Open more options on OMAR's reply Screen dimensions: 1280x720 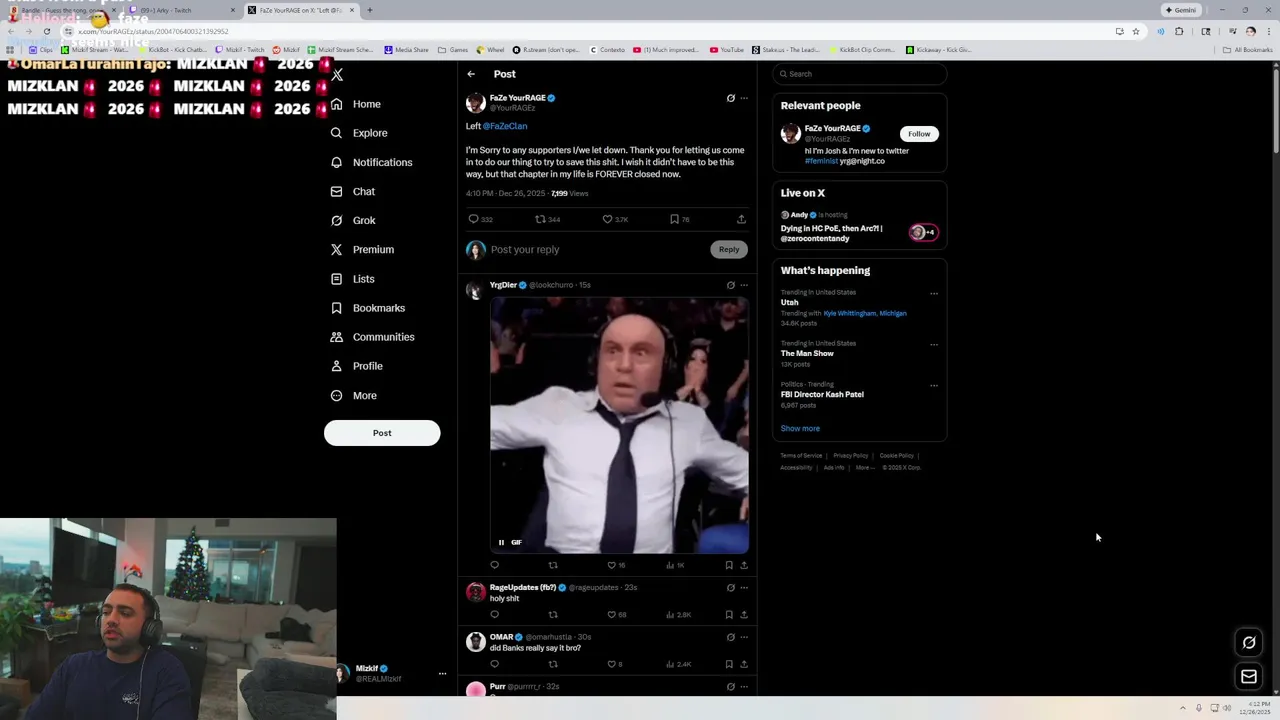click(743, 637)
